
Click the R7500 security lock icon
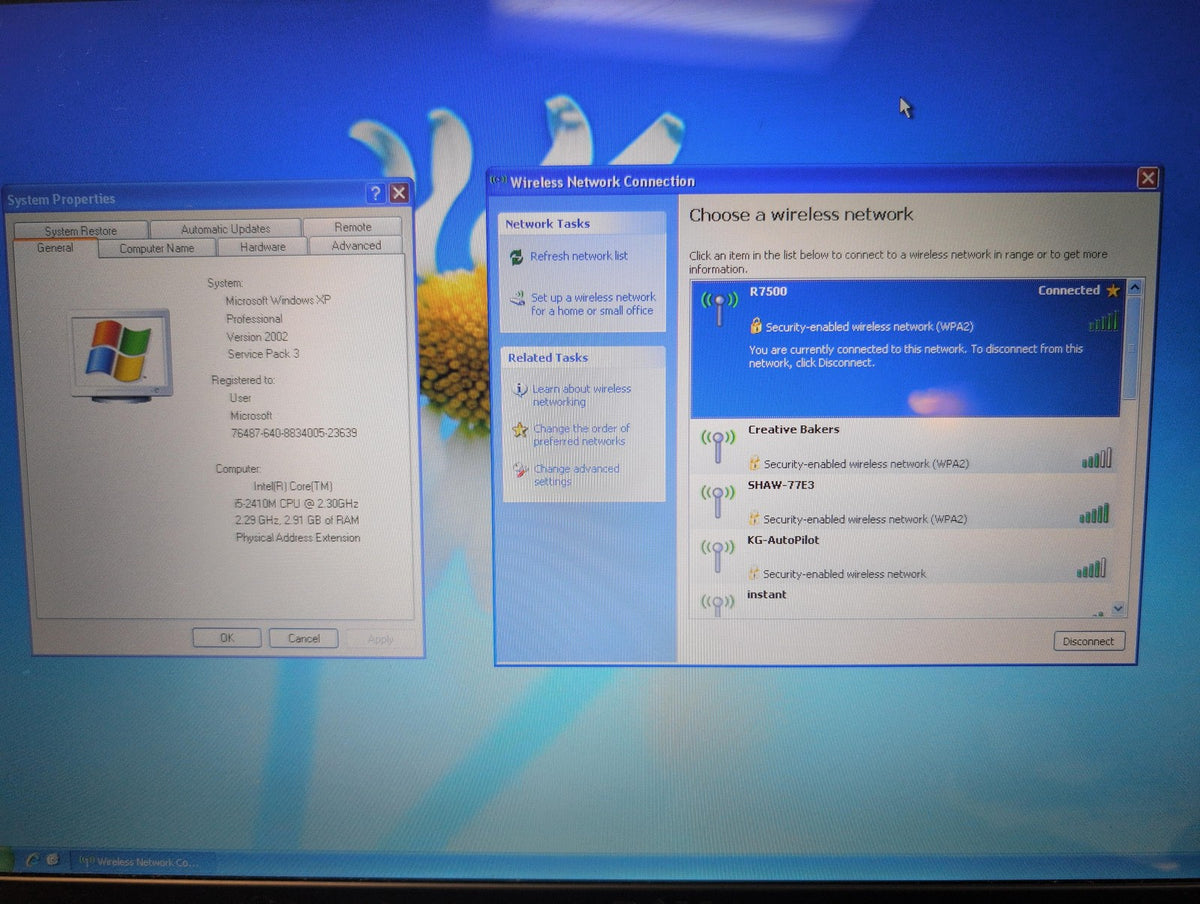[756, 326]
